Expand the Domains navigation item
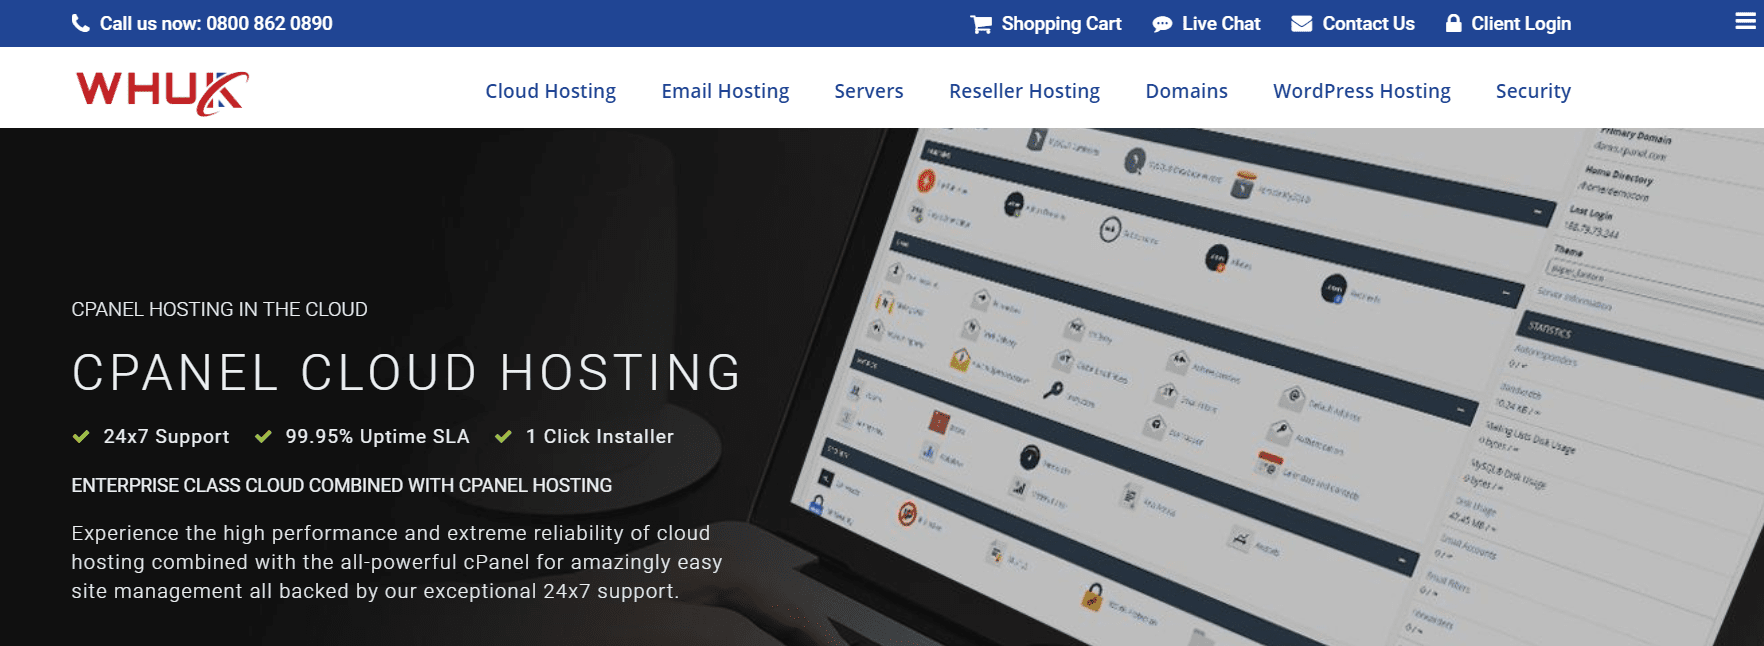This screenshot has height=646, width=1764. click(1186, 91)
